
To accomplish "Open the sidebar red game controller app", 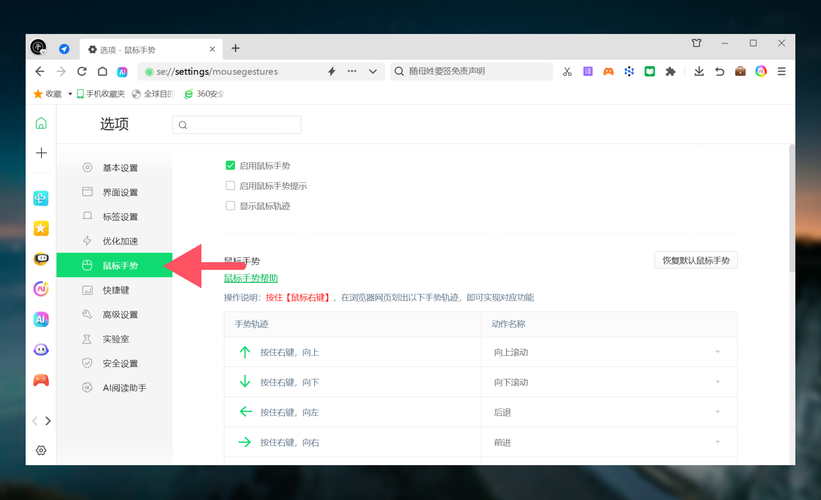I will (41, 380).
